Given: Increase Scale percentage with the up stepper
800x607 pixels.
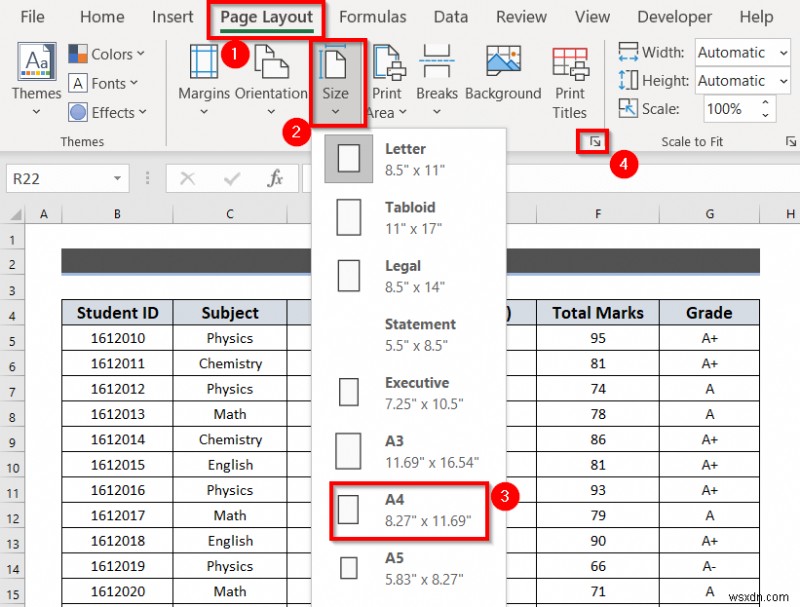Looking at the screenshot, I should tap(767, 102).
